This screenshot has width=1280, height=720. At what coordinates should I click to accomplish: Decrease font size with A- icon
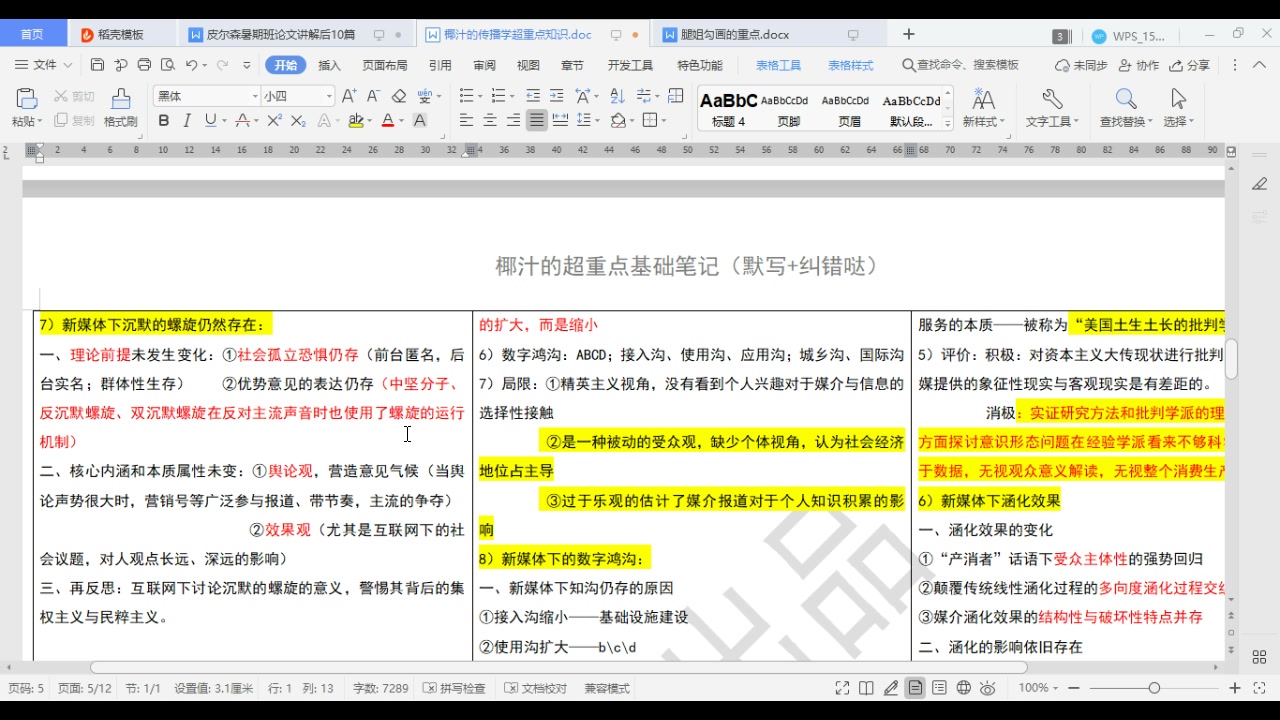373,96
